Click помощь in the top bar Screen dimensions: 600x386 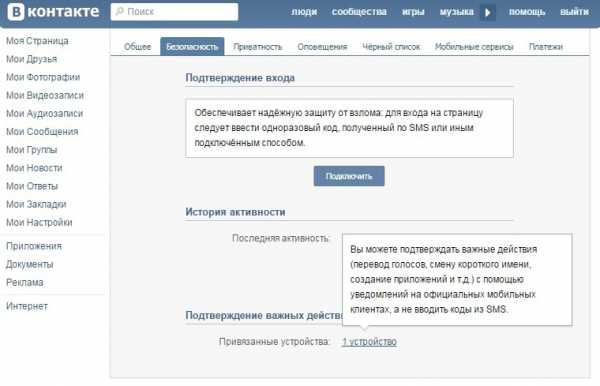click(527, 12)
